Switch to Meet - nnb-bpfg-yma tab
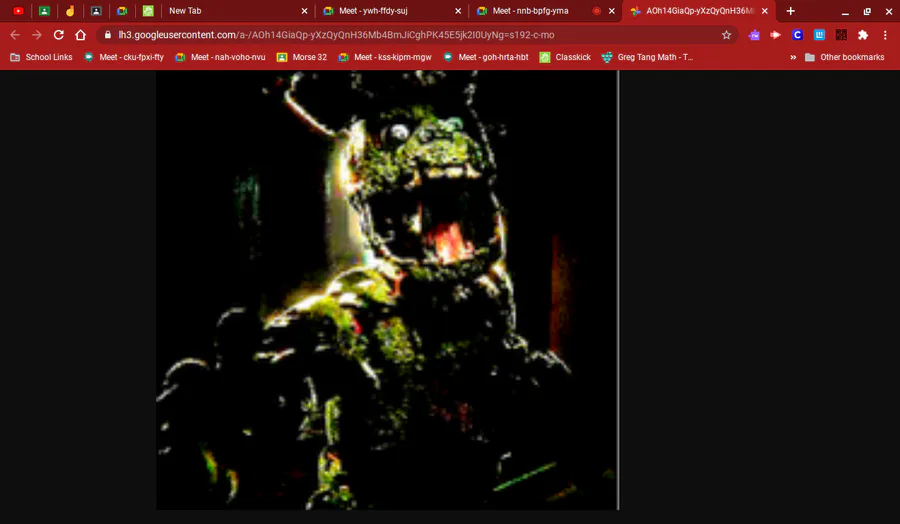 pyautogui.click(x=546, y=11)
